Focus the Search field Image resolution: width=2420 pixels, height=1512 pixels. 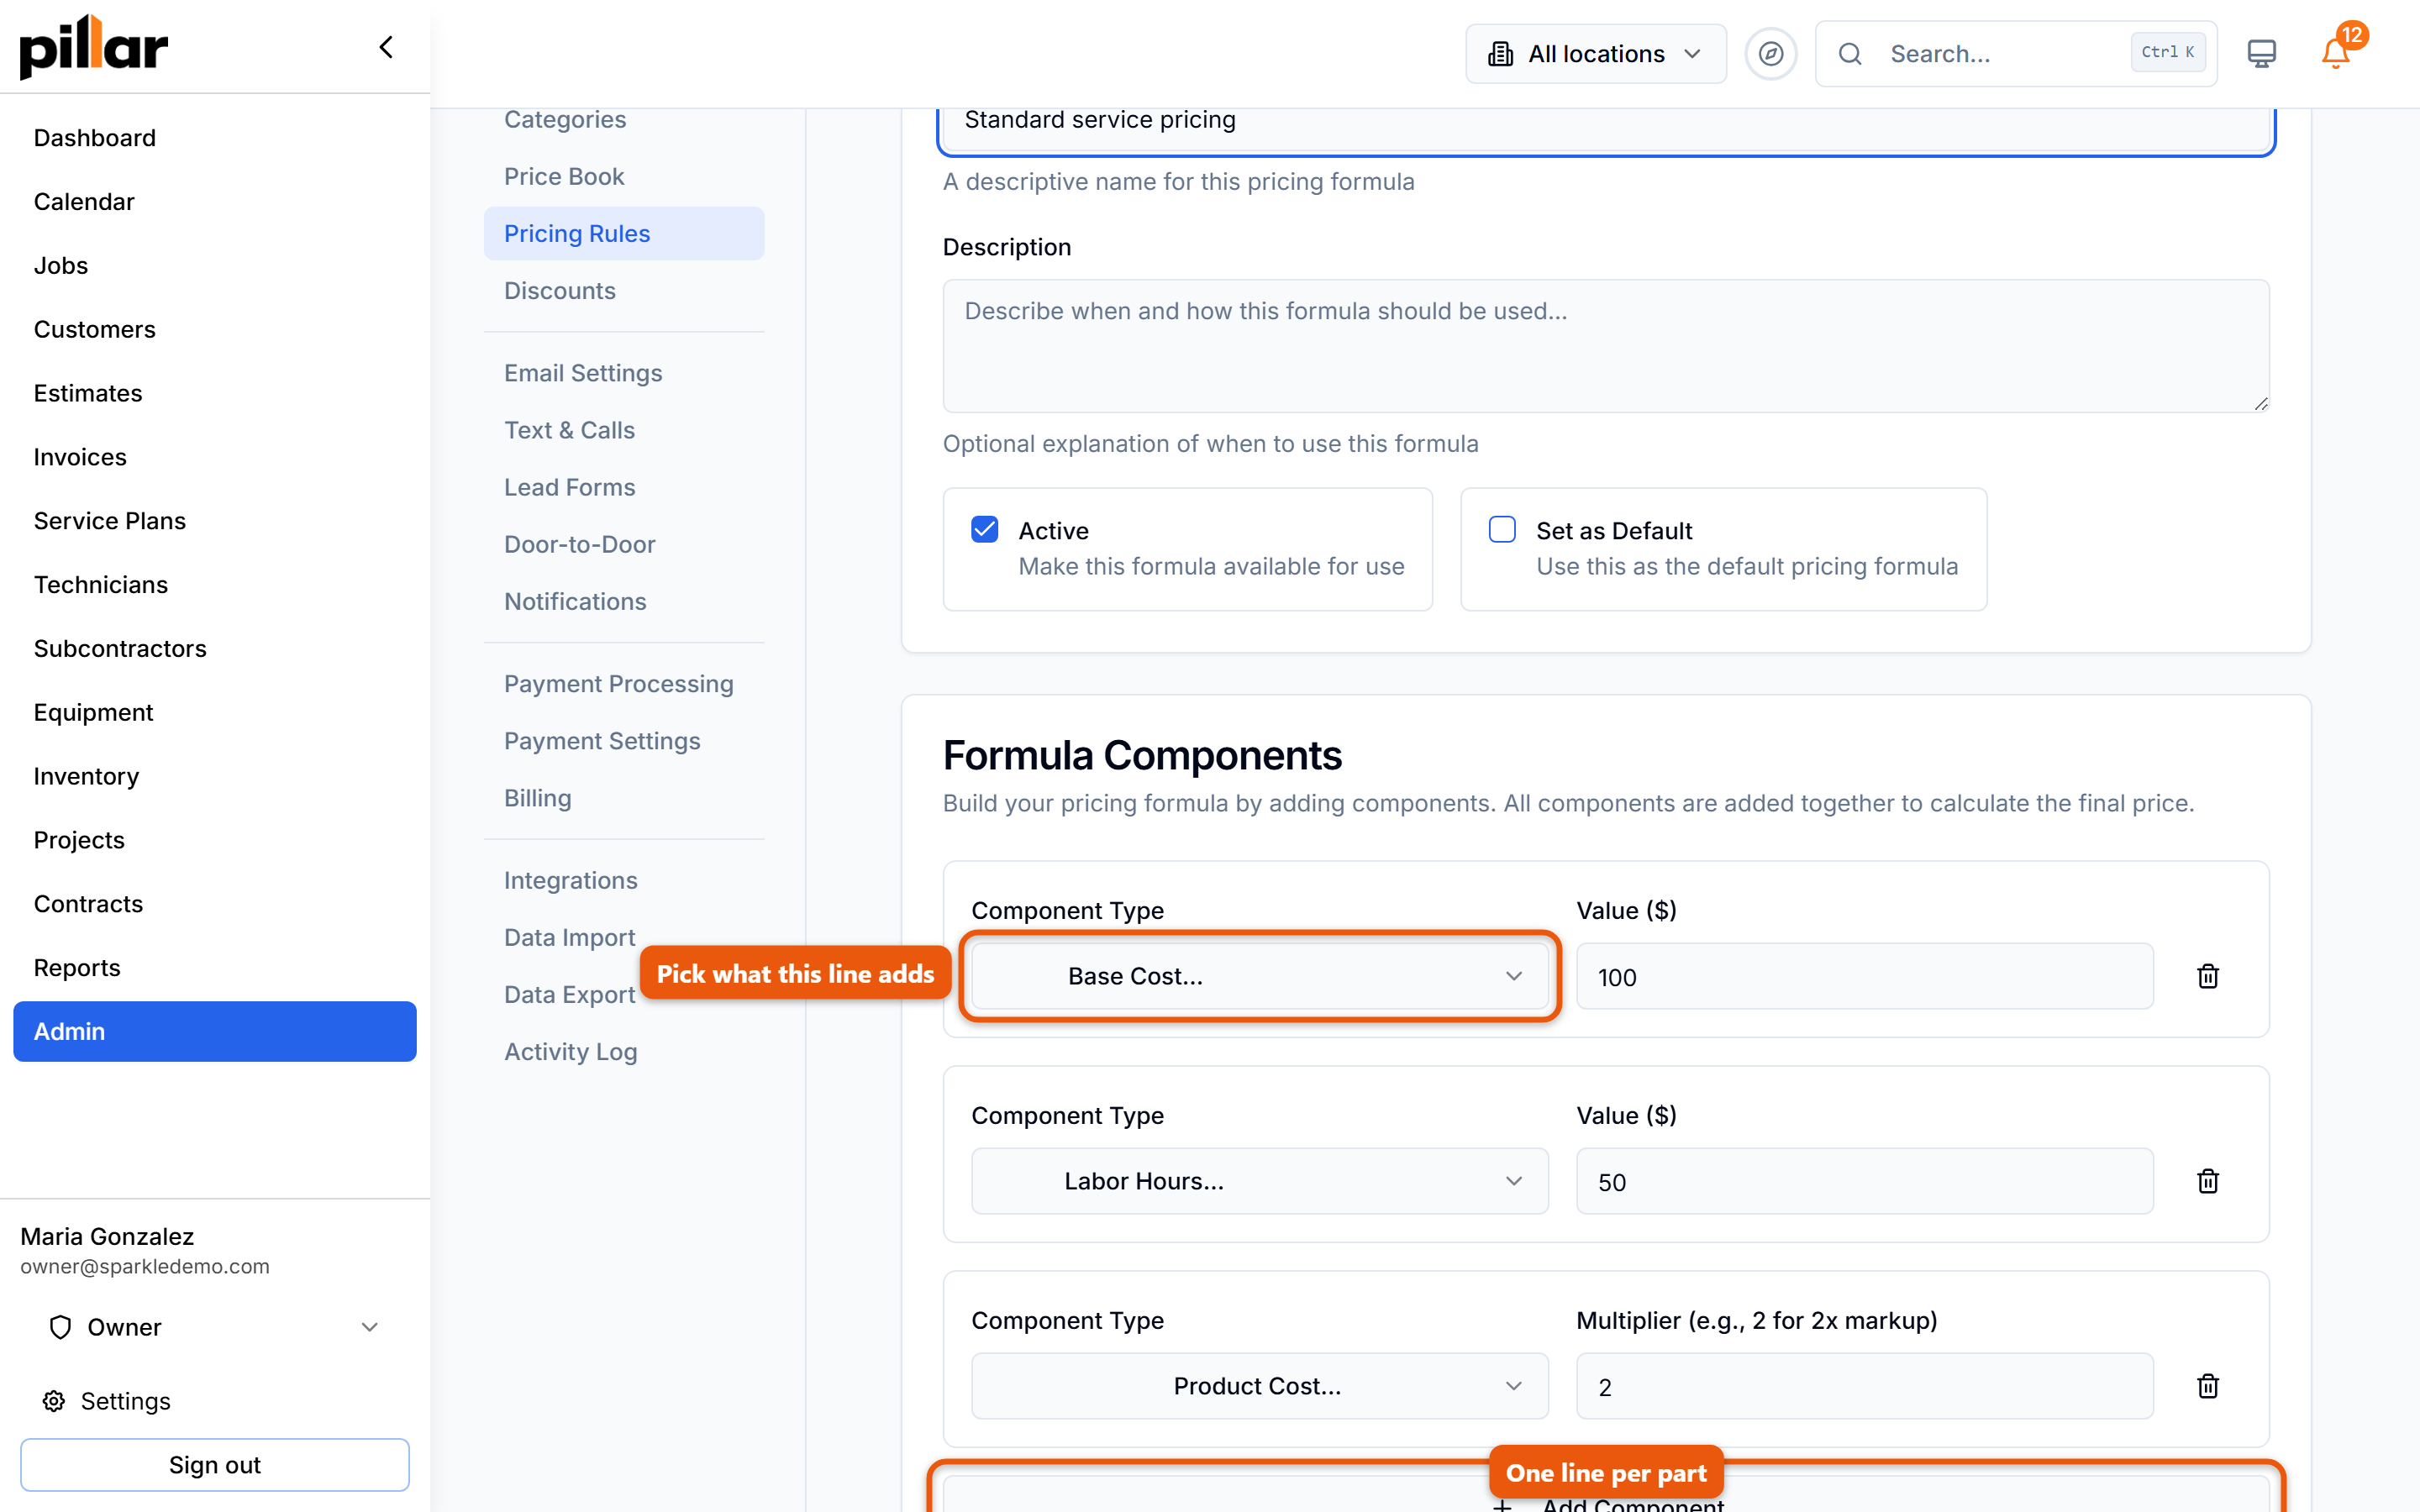click(x=2016, y=54)
